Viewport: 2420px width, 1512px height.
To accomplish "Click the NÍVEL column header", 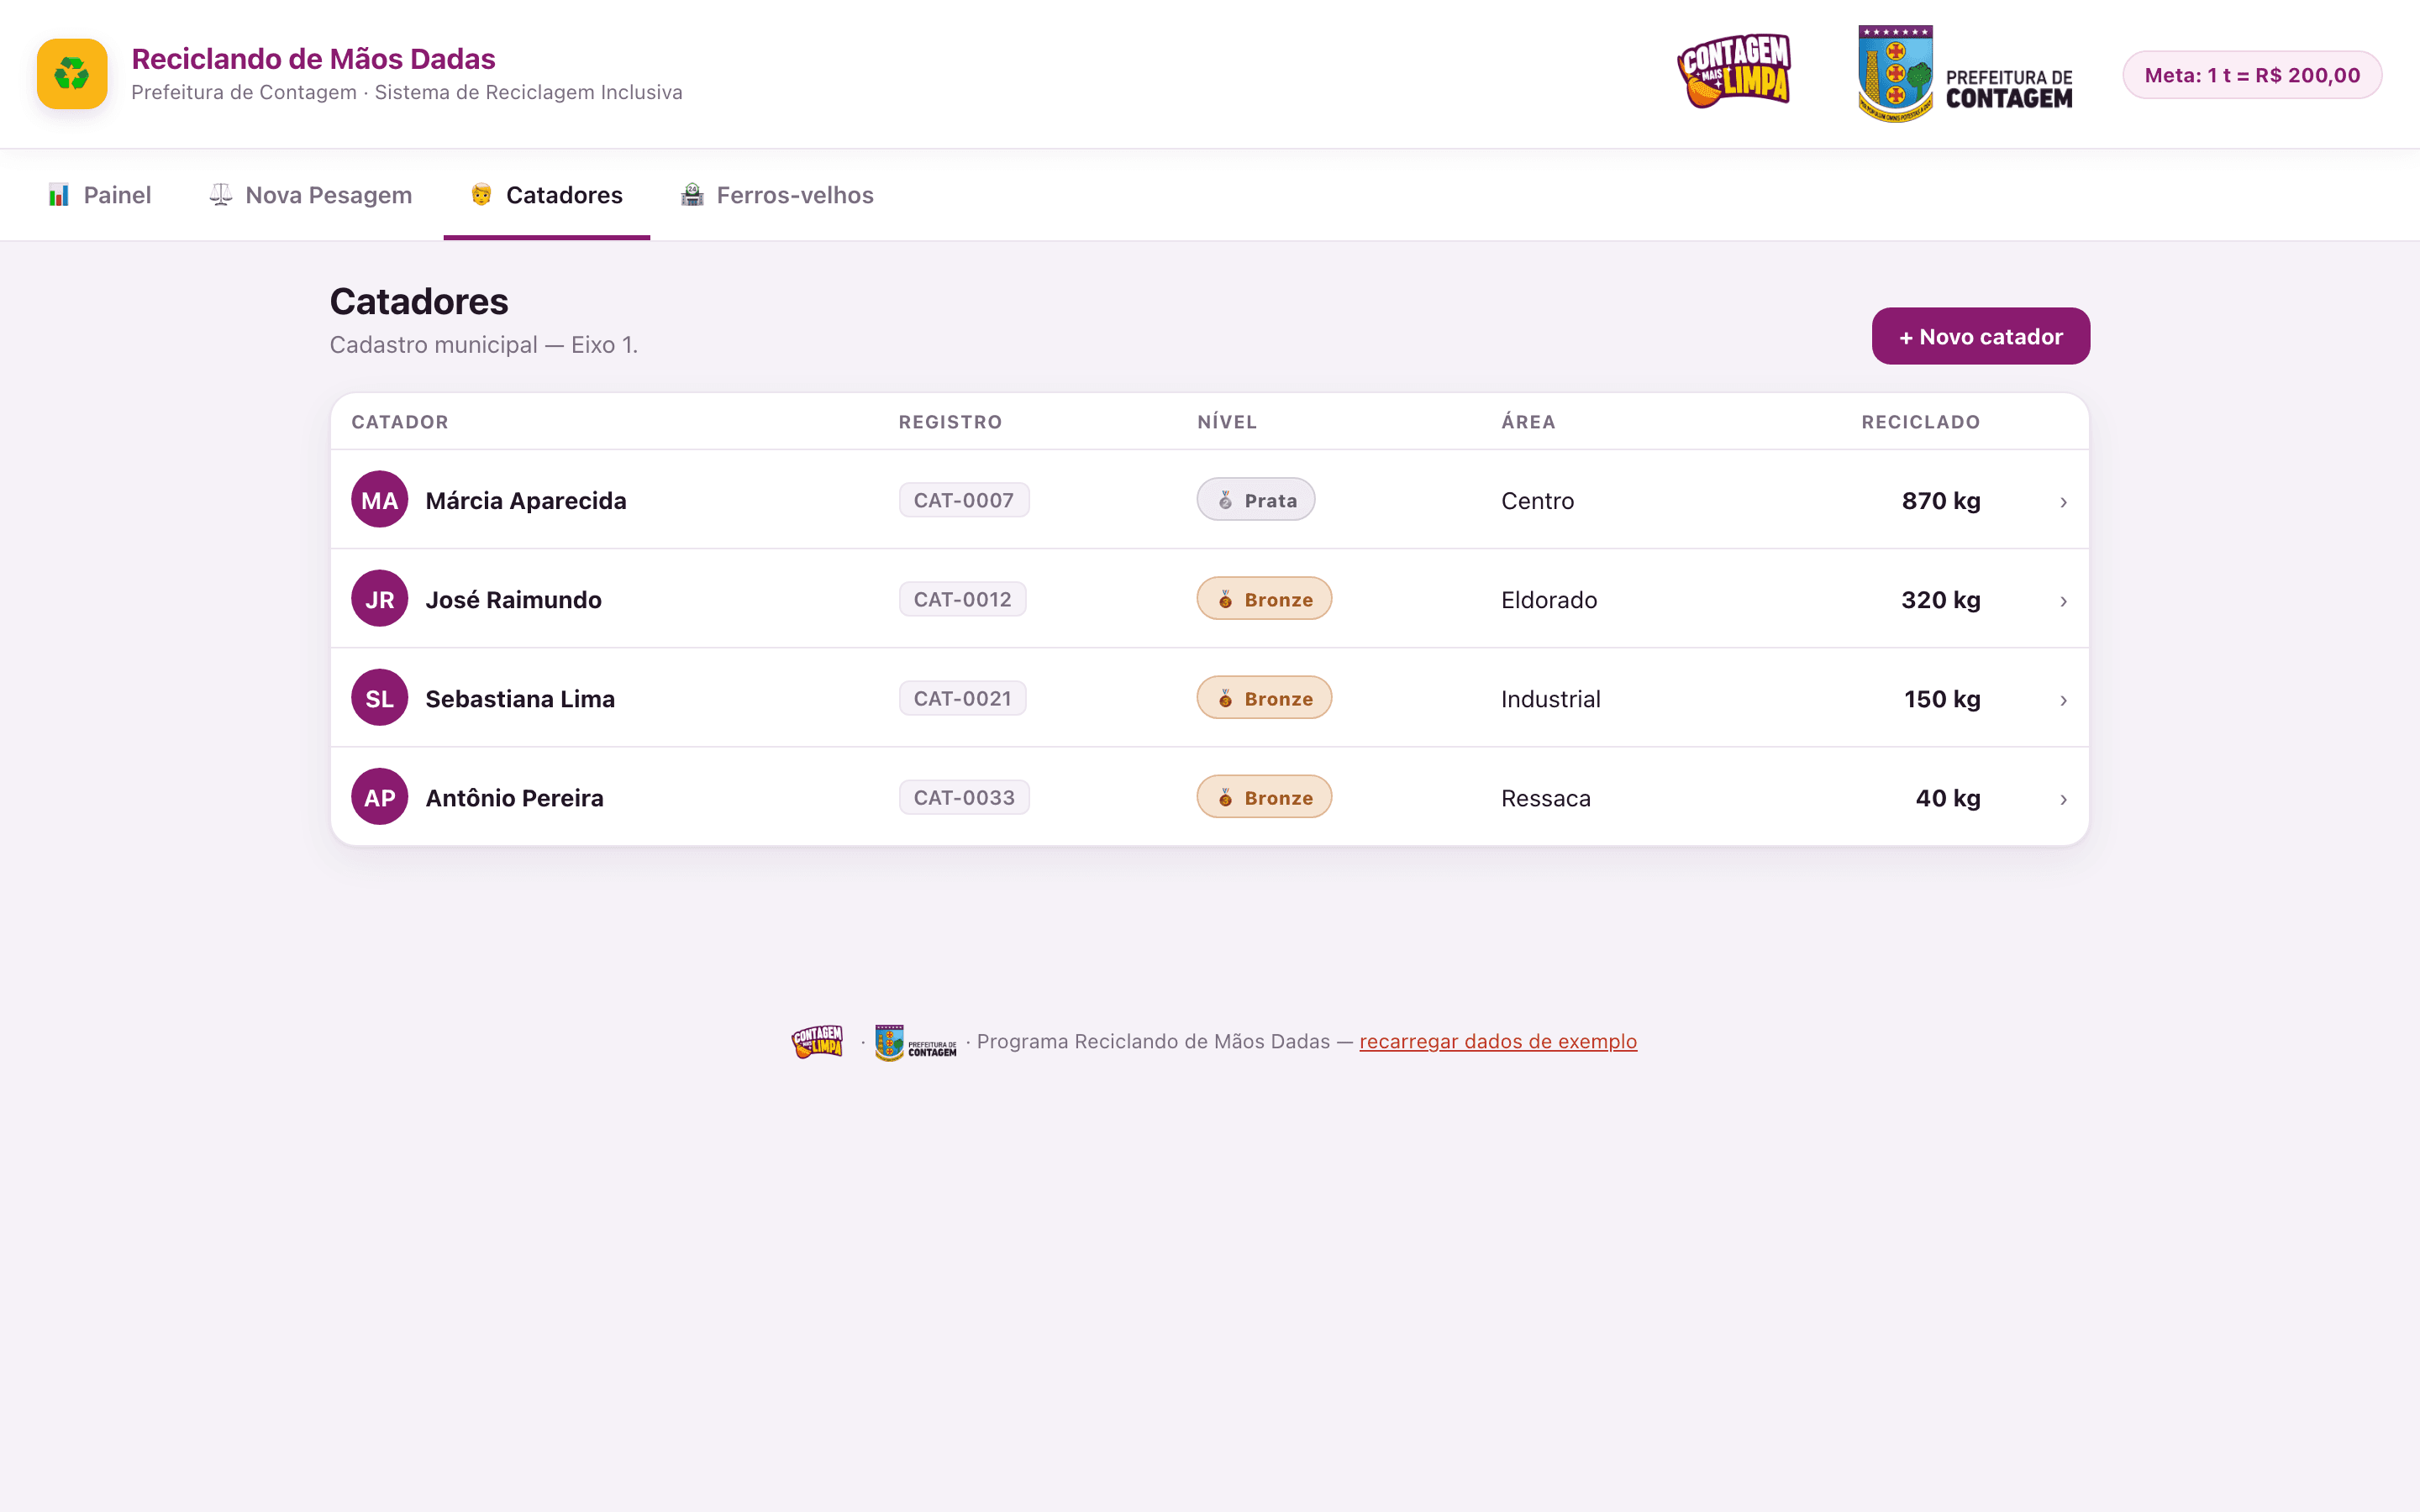I will [x=1227, y=422].
